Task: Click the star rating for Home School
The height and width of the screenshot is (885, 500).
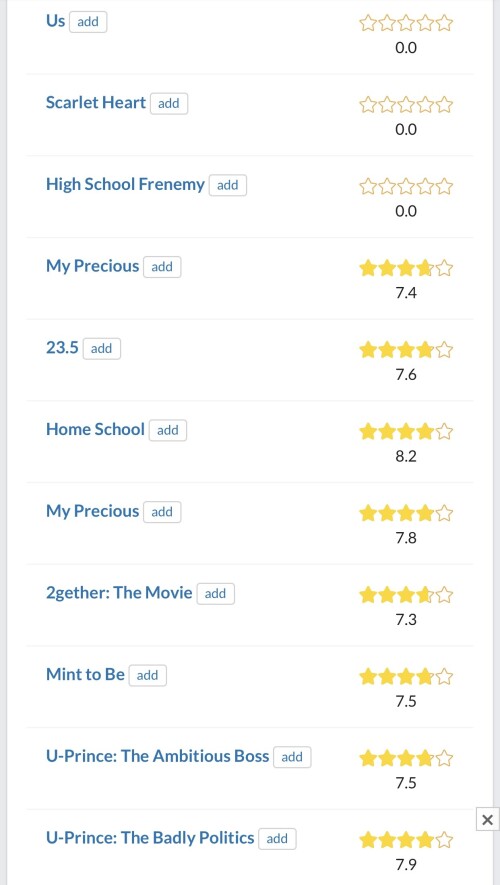Action: [406, 432]
